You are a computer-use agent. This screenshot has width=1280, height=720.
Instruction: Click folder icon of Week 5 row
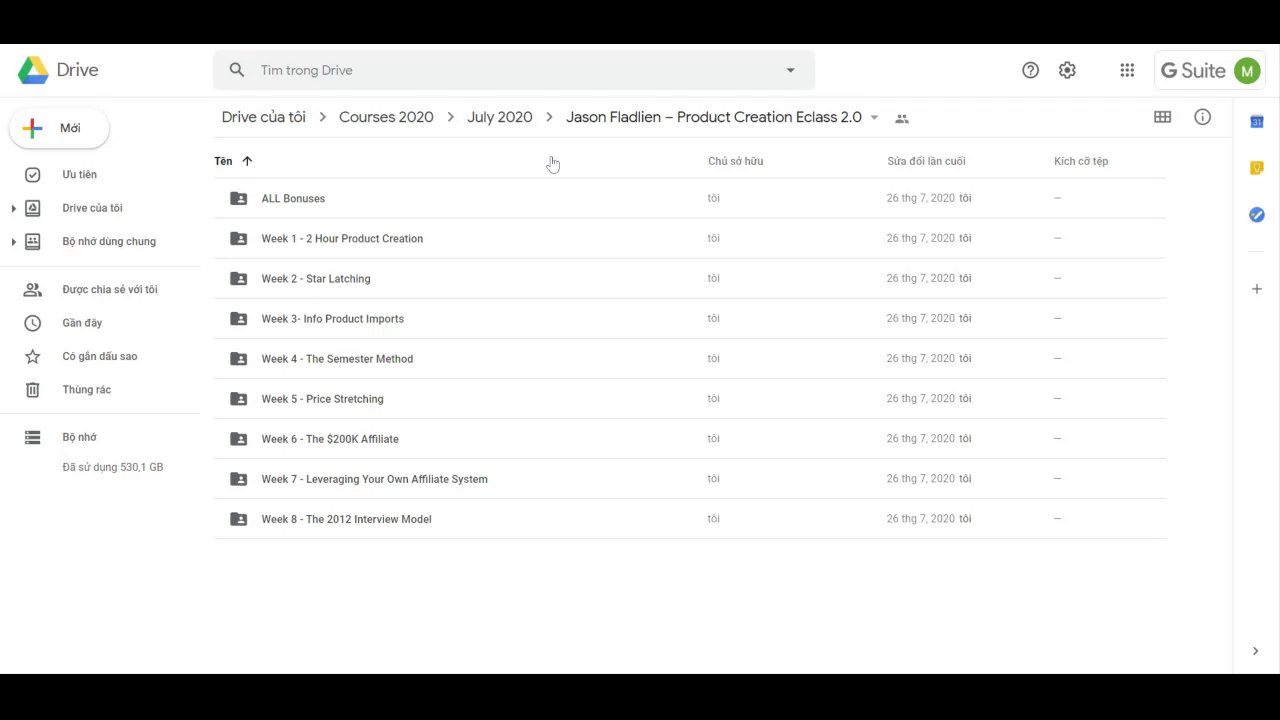pyautogui.click(x=238, y=398)
